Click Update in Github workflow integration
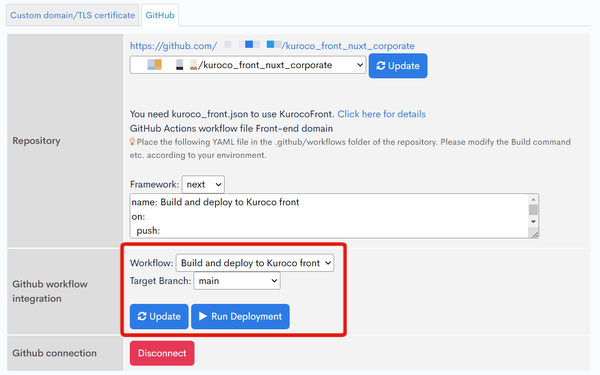Viewport: 600px width, 375px height. point(159,316)
